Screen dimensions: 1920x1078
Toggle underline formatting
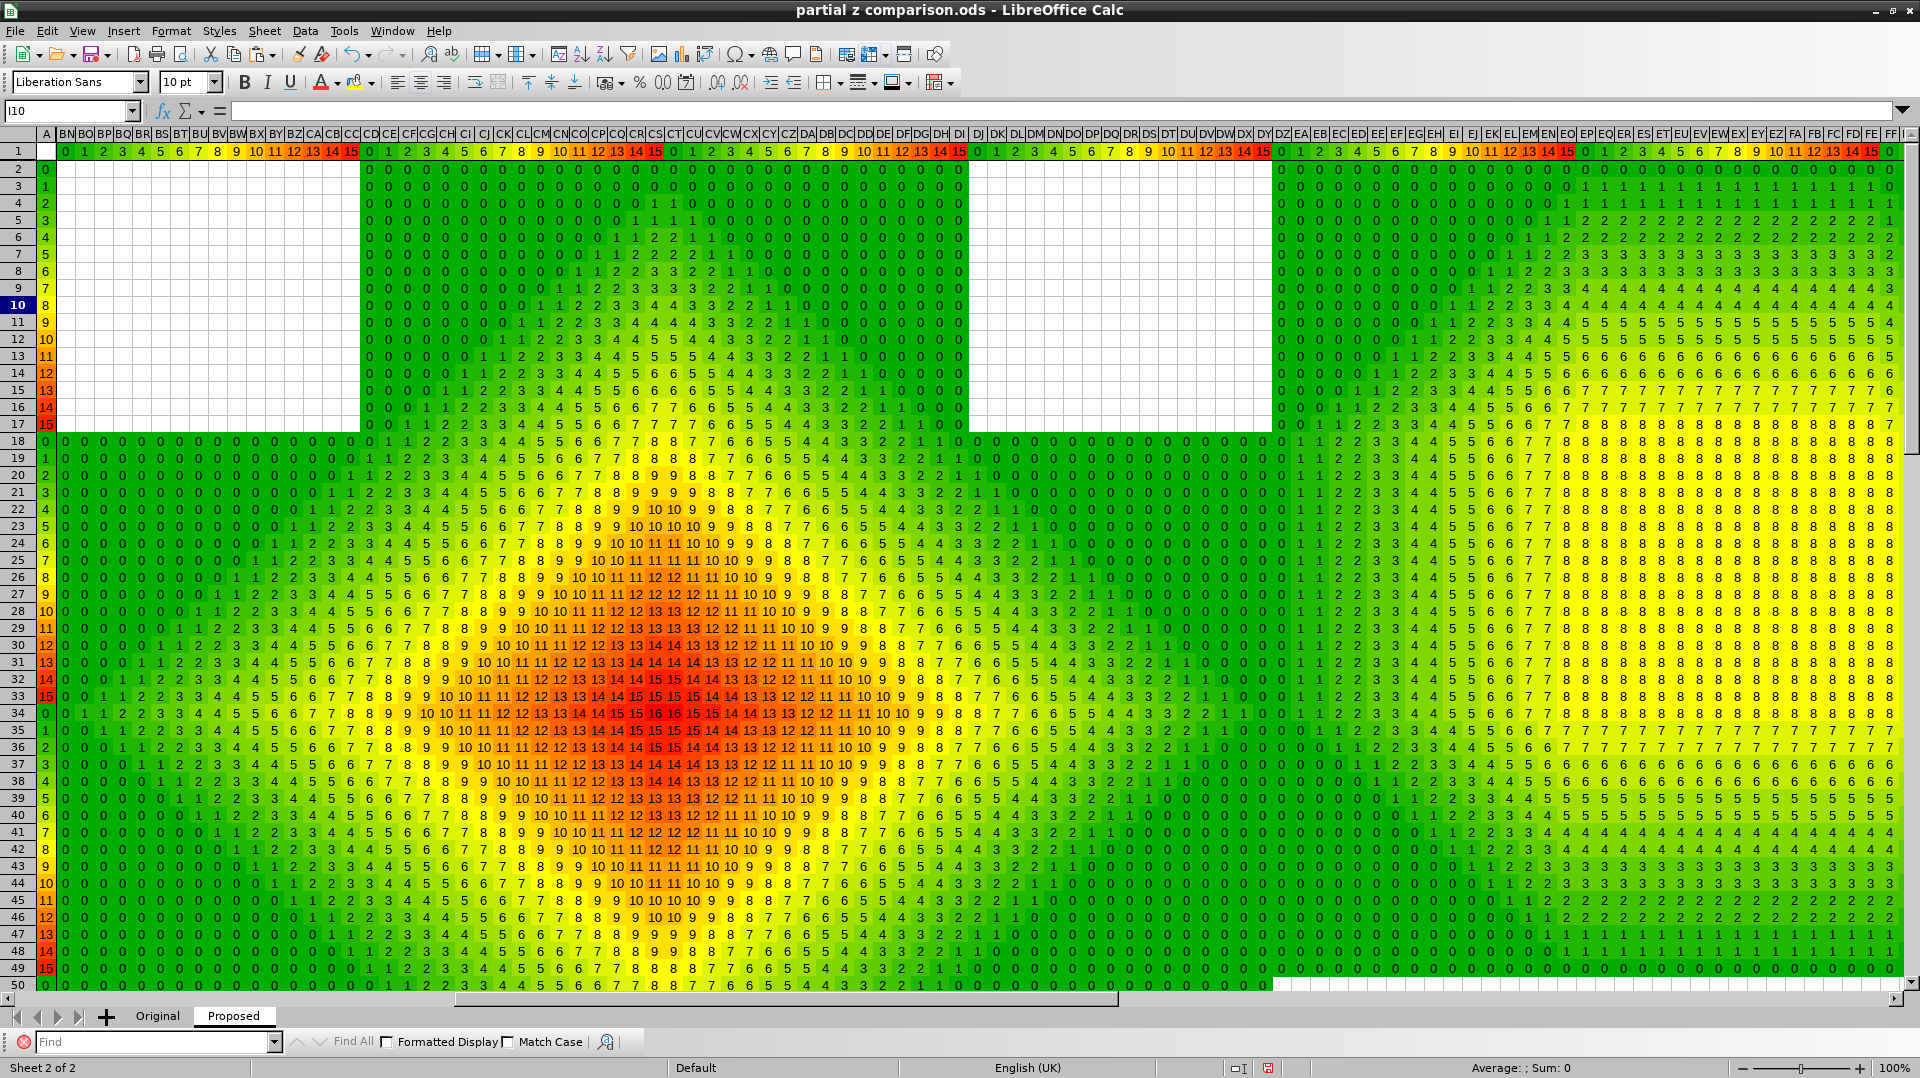(x=290, y=83)
